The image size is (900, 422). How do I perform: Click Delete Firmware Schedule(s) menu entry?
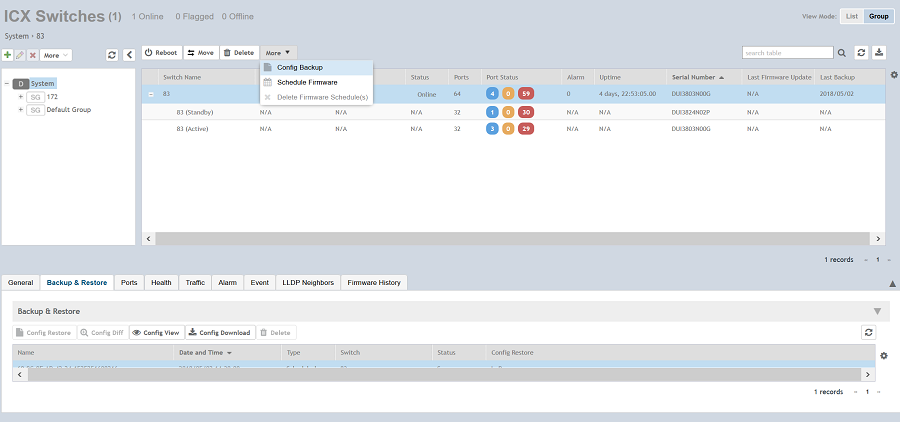coord(317,97)
